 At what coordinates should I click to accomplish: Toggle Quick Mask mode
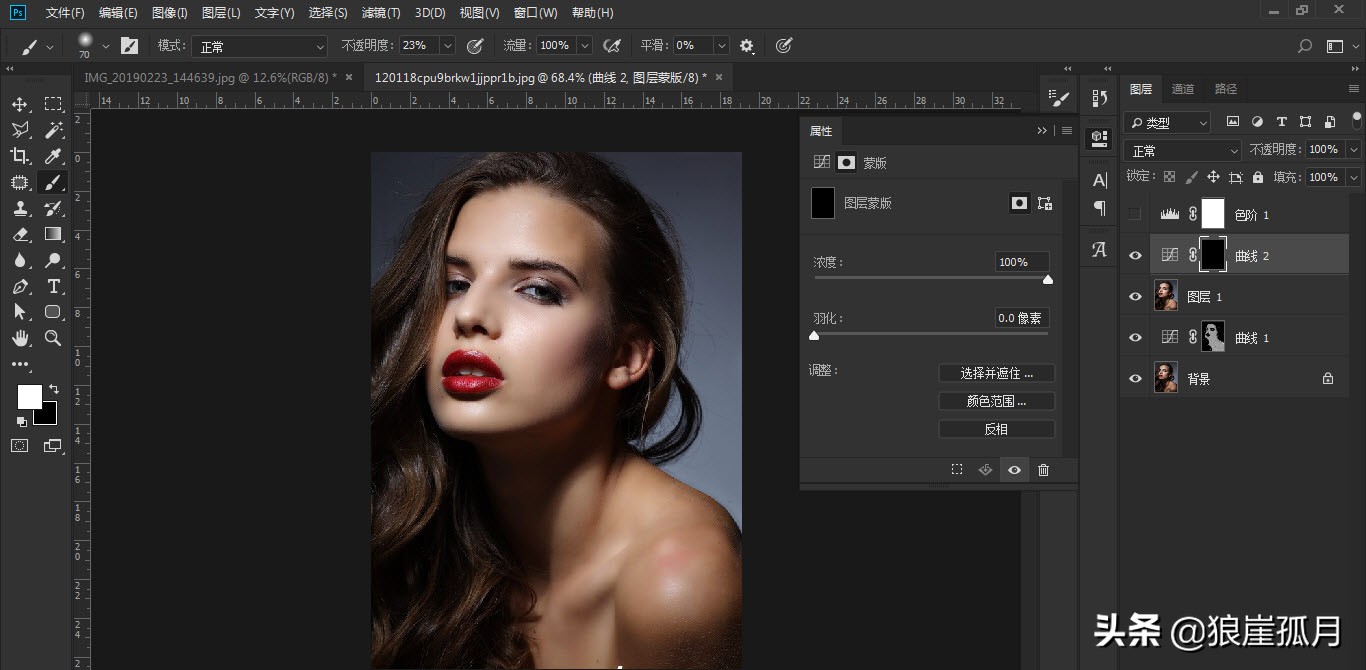coord(20,446)
